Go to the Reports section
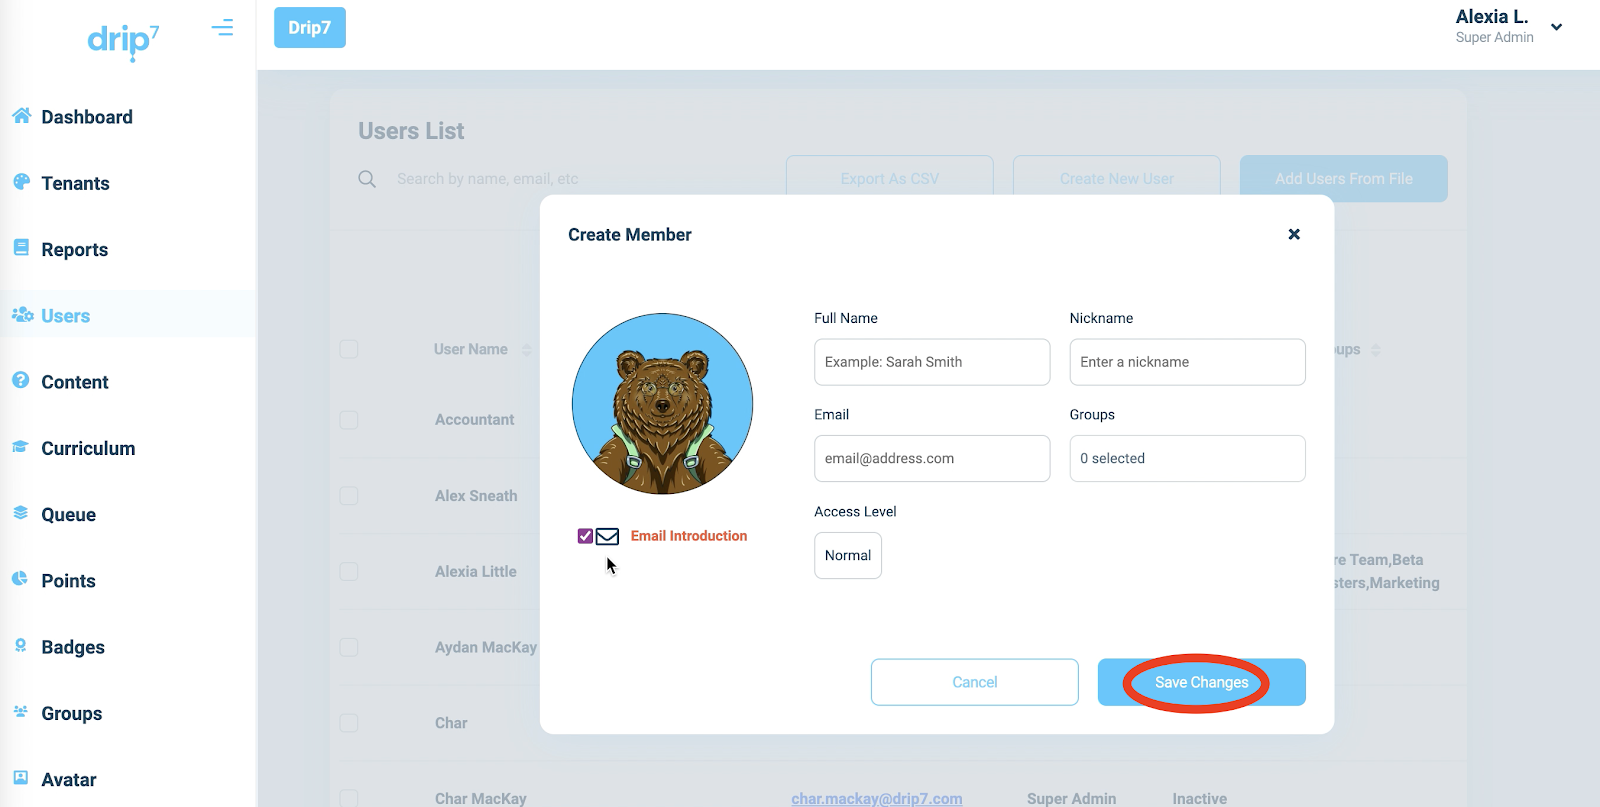Image resolution: width=1600 pixels, height=807 pixels. (x=74, y=250)
